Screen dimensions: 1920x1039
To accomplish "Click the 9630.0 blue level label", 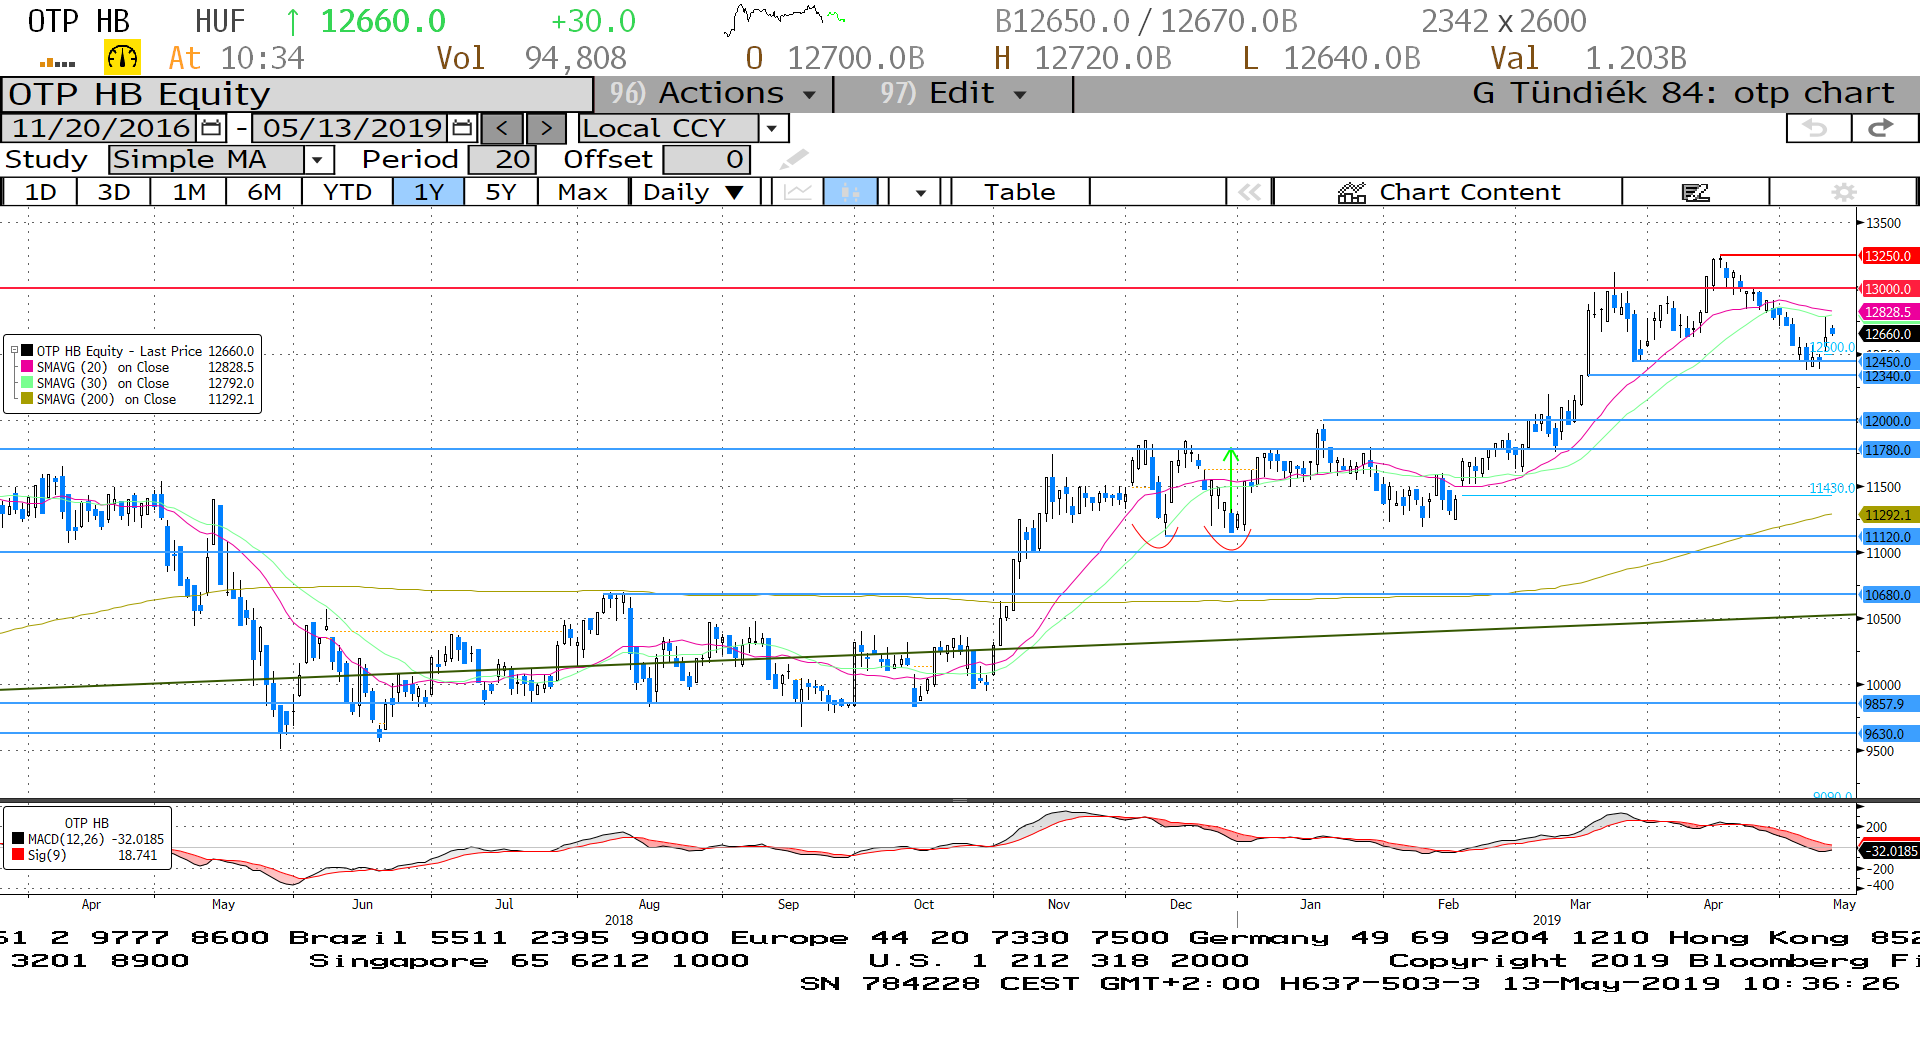I will [x=1888, y=734].
